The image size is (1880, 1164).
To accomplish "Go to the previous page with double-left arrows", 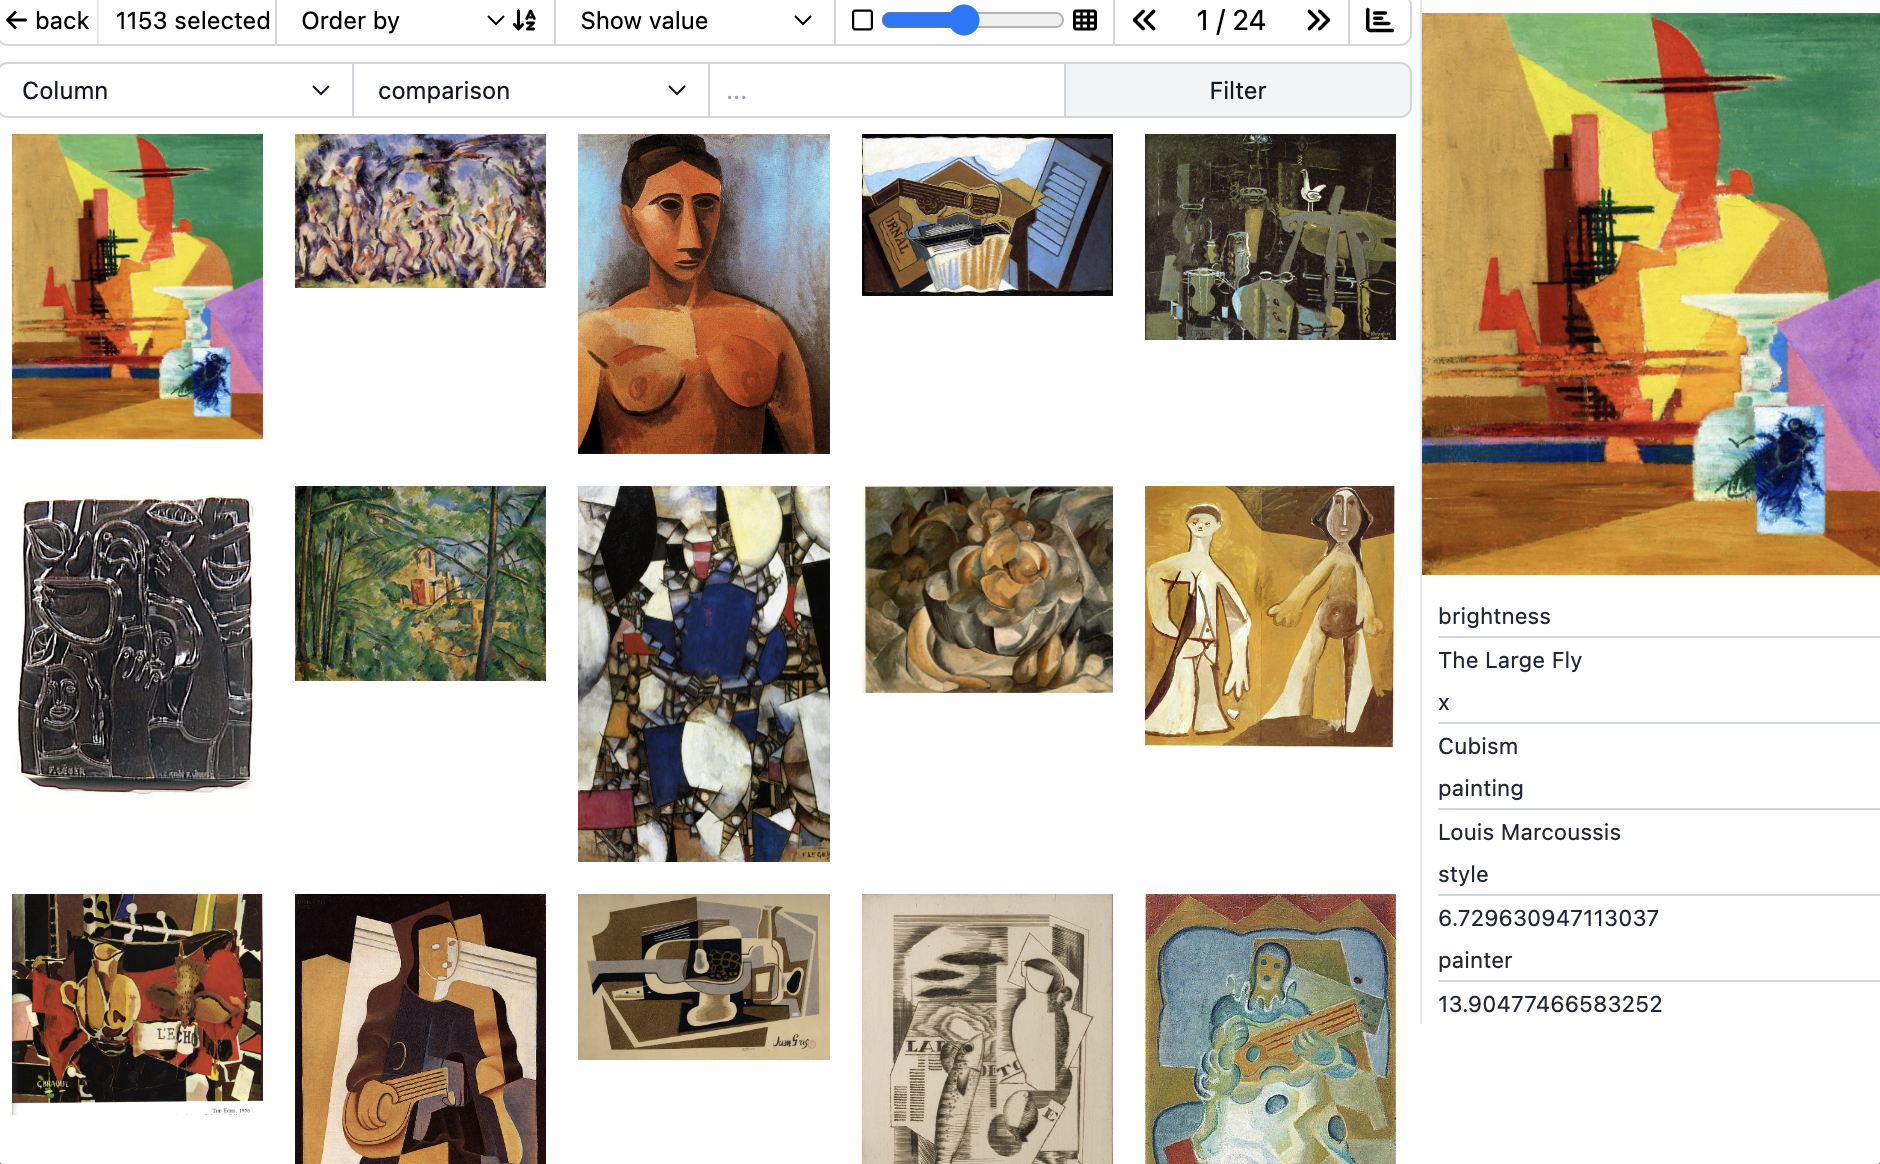I will (x=1144, y=21).
